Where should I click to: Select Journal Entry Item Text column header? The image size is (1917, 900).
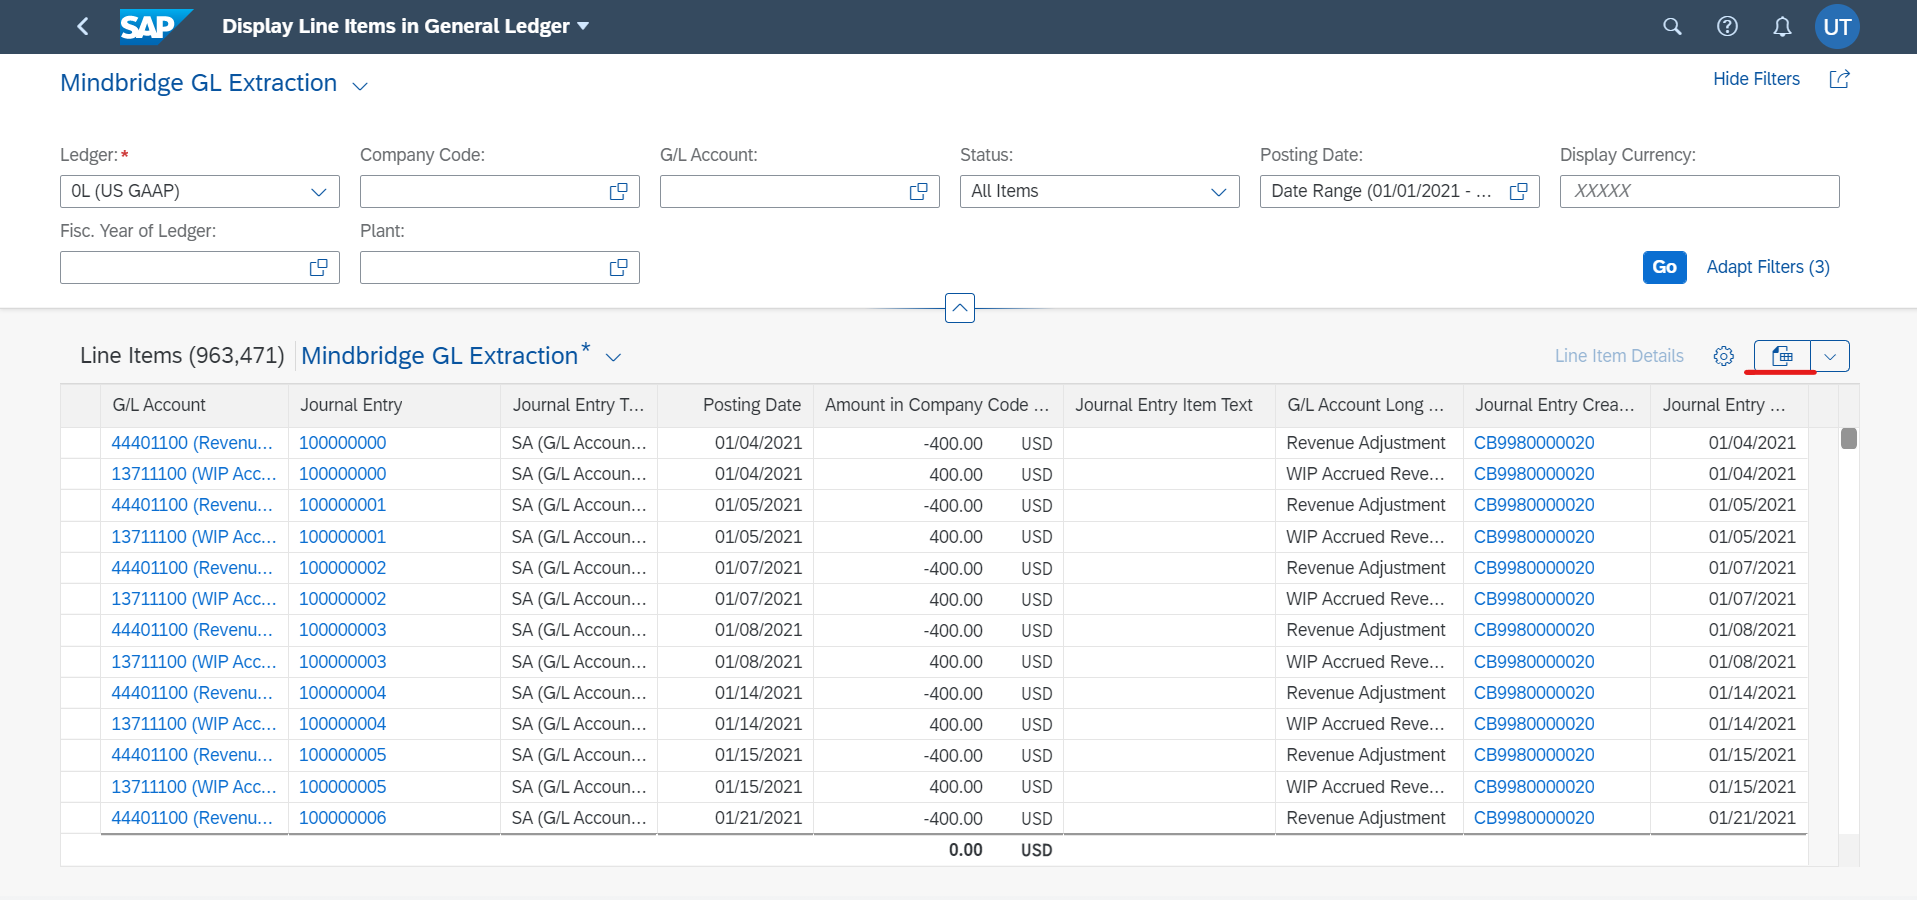(x=1169, y=405)
